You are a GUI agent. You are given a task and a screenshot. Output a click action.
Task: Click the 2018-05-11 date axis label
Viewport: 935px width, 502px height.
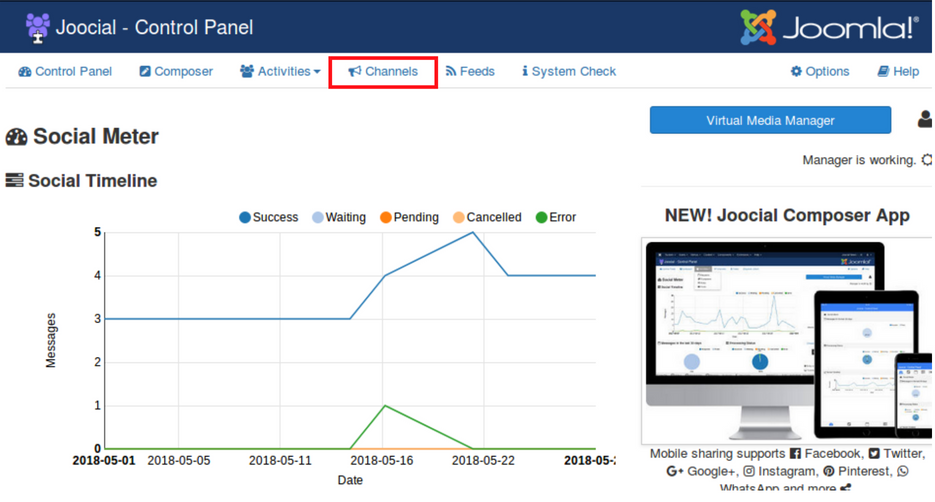(280, 461)
